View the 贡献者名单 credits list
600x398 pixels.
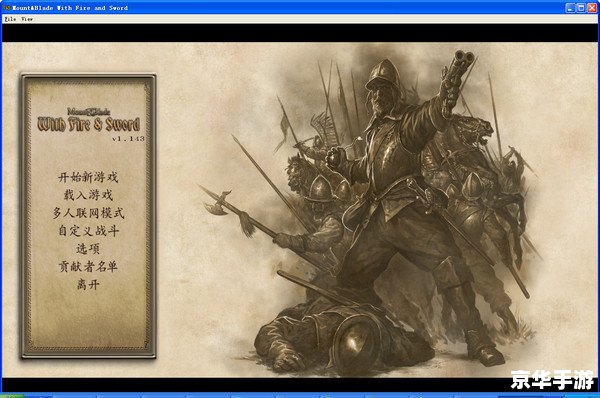pyautogui.click(x=88, y=266)
